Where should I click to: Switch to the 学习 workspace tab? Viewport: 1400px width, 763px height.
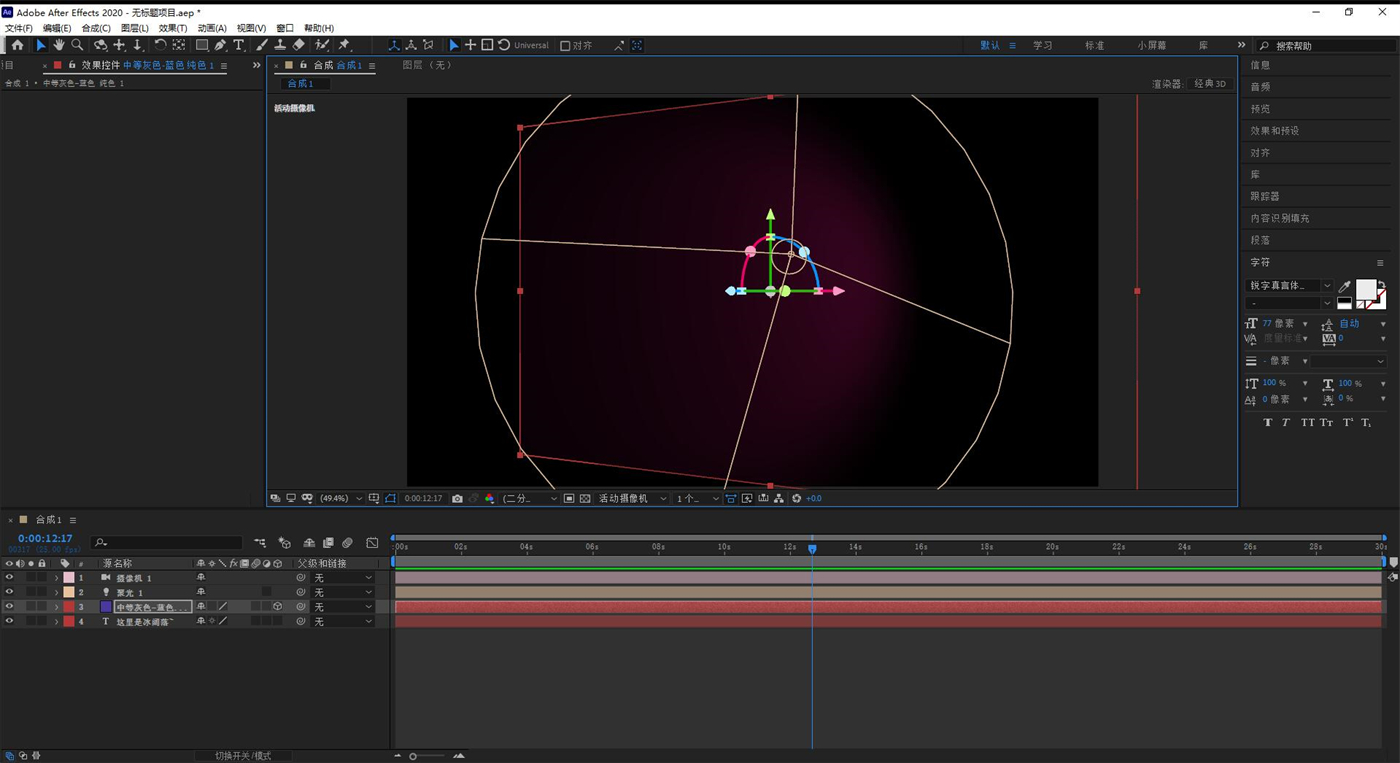[x=1043, y=46]
